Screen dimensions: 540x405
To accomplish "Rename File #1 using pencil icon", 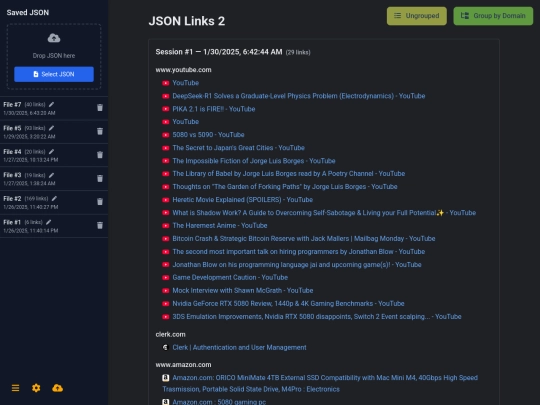I will coord(49,222).
